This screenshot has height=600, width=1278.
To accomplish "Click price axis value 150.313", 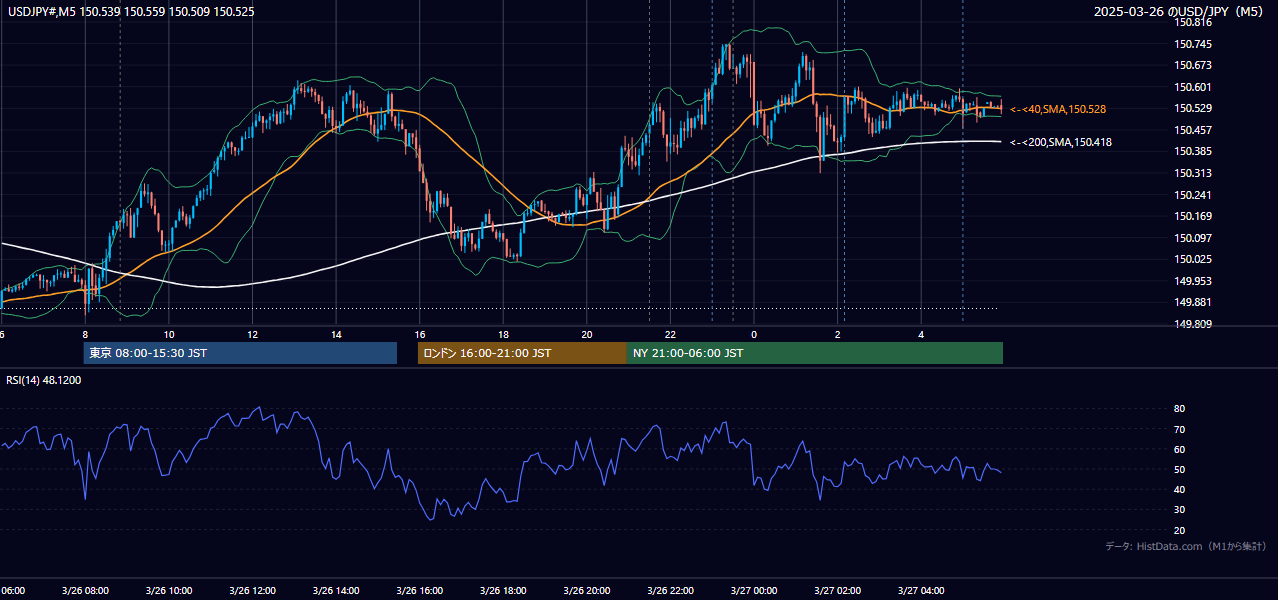I will pyautogui.click(x=1193, y=173).
